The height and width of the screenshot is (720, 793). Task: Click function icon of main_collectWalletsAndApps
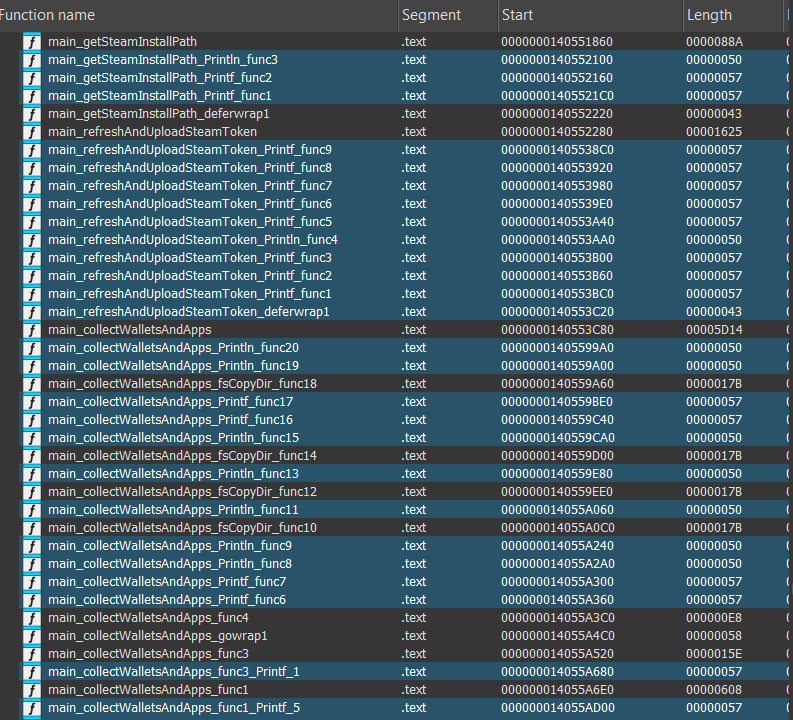(32, 330)
